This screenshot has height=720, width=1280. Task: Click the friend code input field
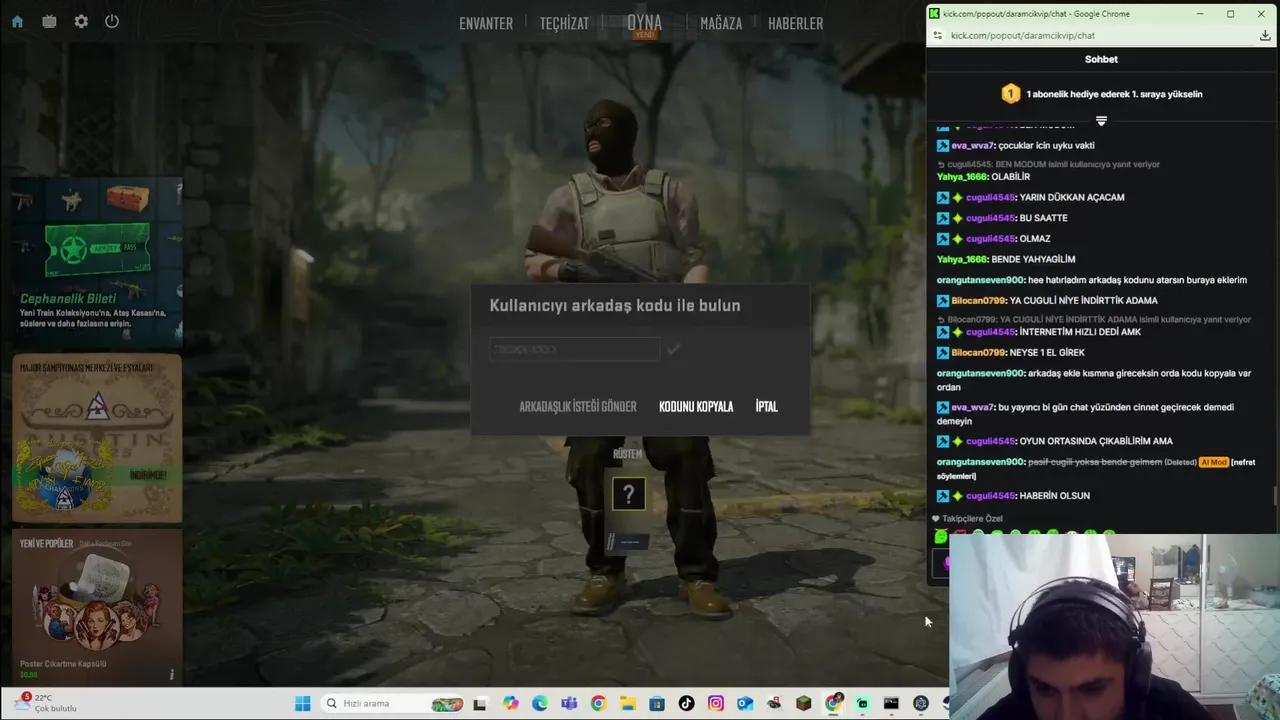pyautogui.click(x=575, y=349)
